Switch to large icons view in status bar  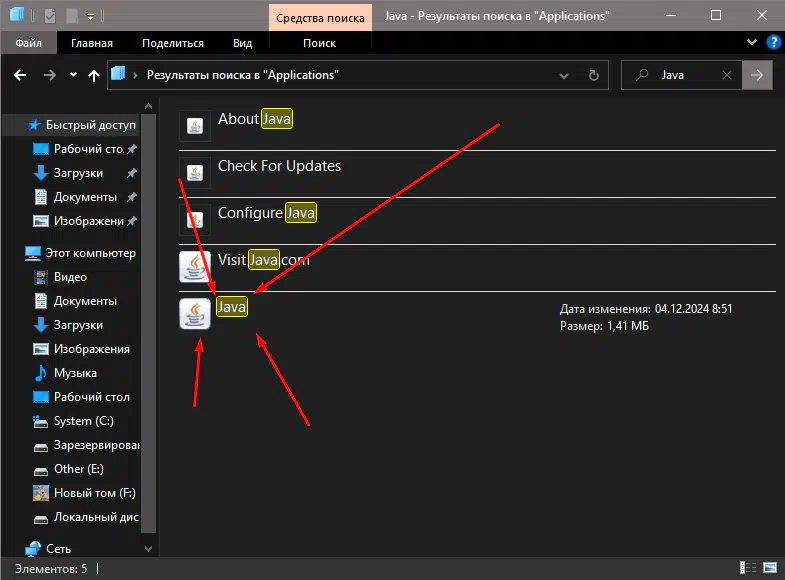coord(770,567)
